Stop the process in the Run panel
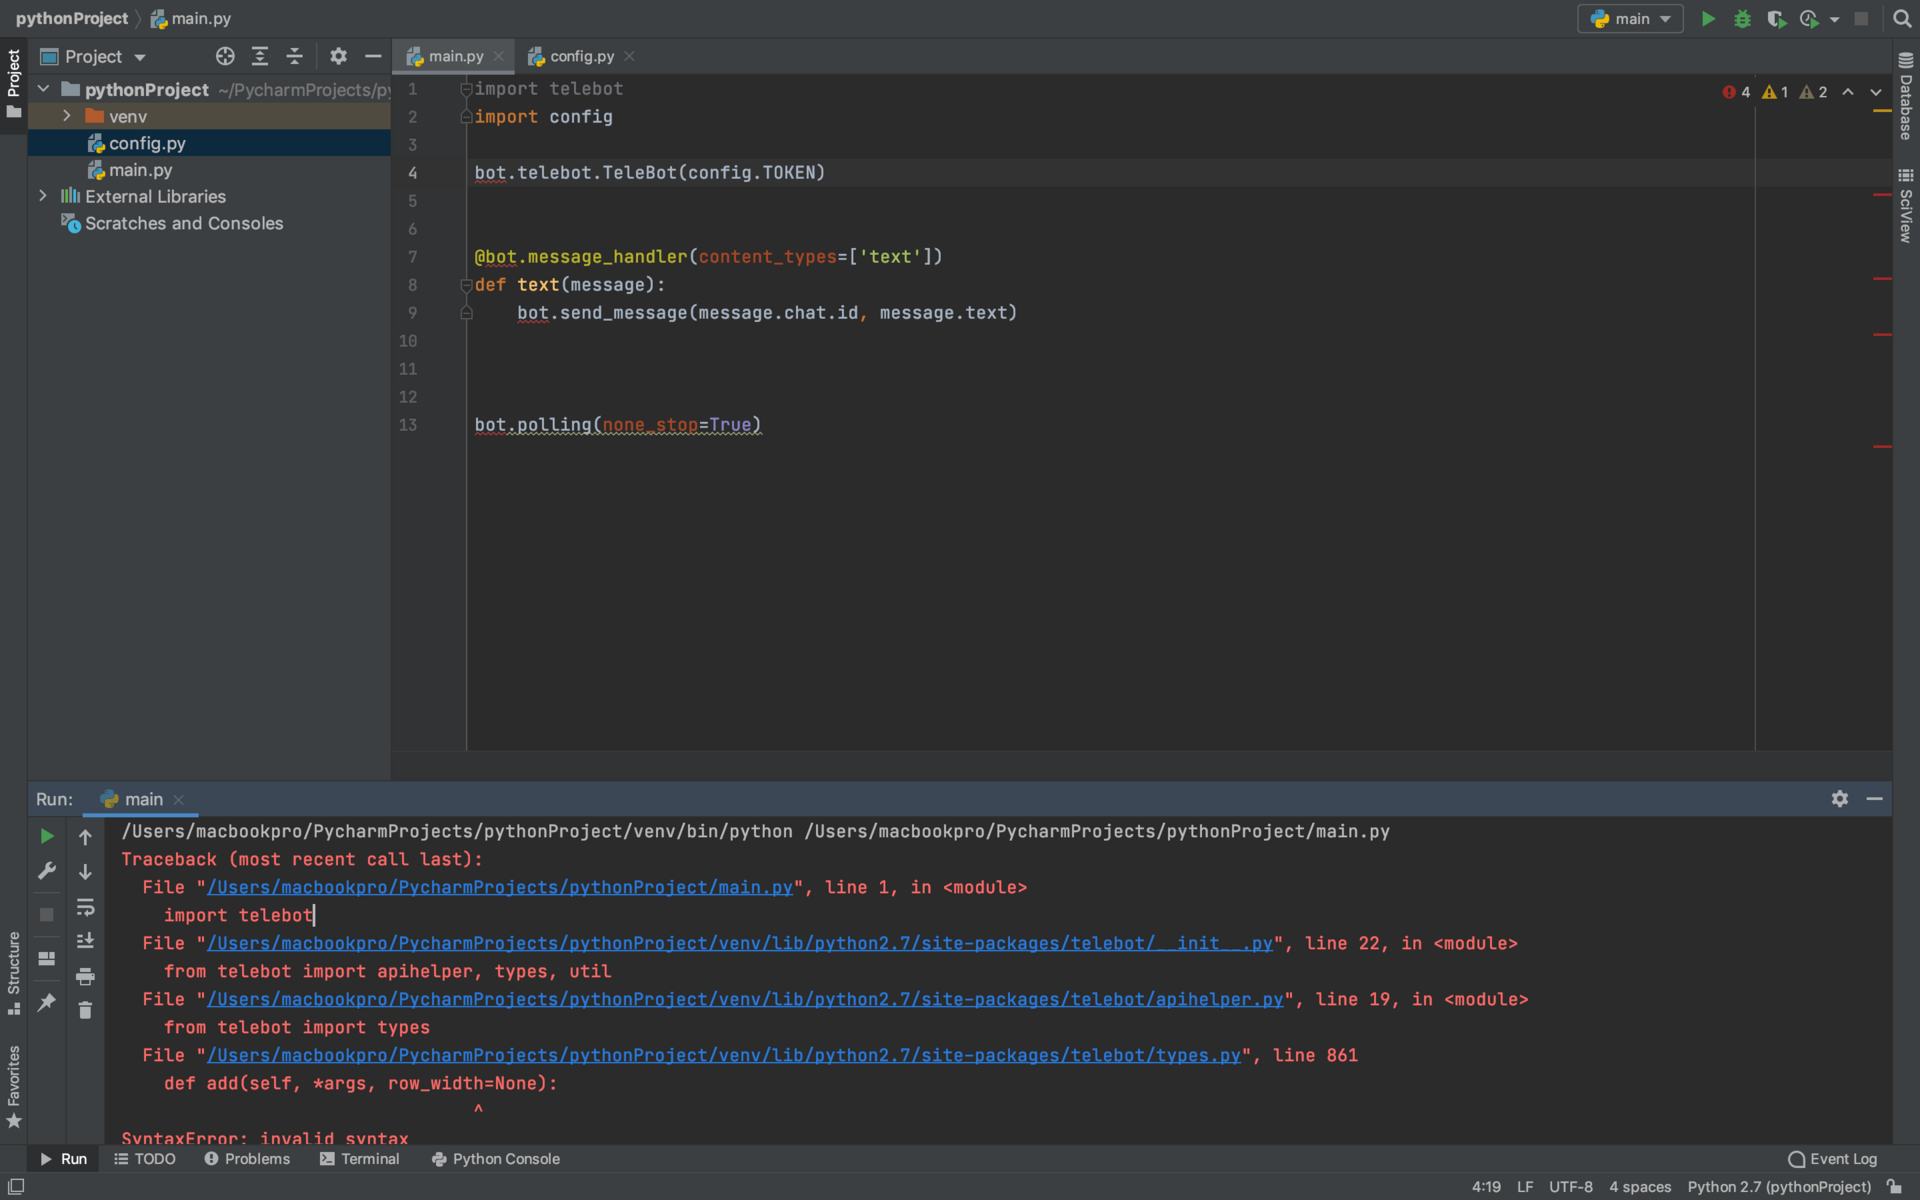The image size is (1920, 1200). click(47, 914)
